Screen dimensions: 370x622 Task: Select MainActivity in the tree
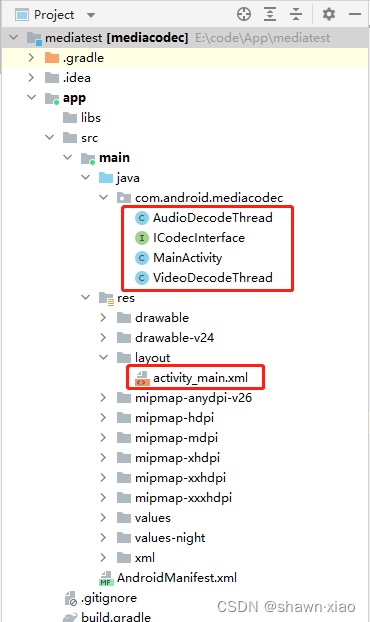[x=188, y=258]
